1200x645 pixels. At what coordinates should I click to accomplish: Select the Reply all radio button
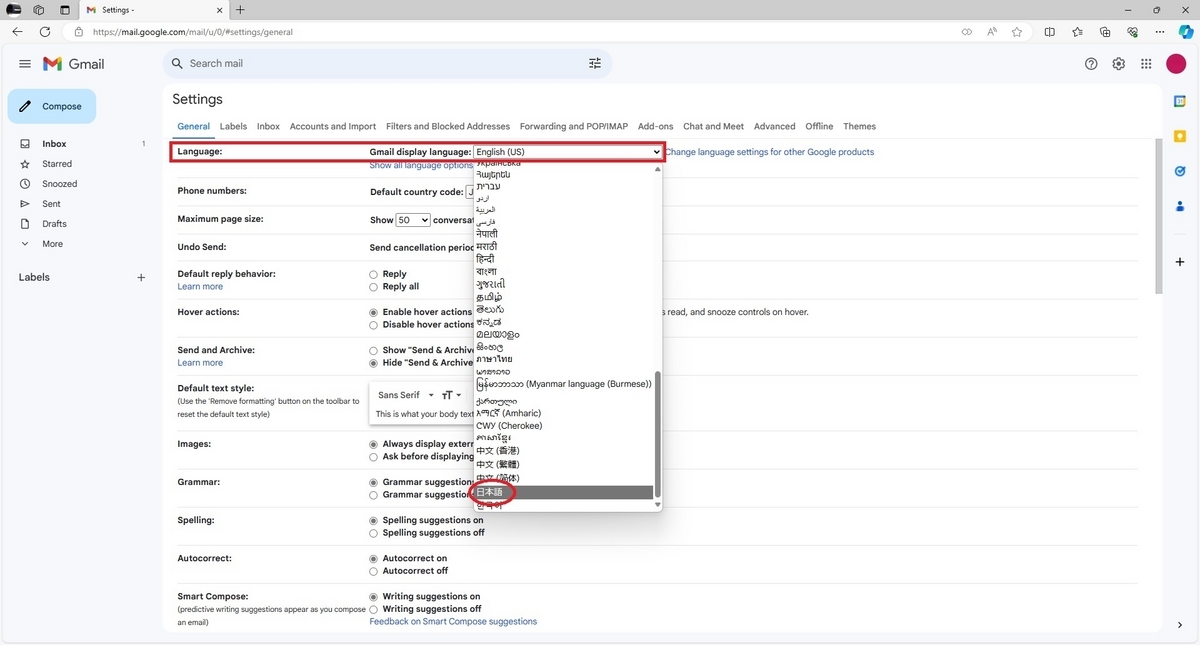[x=374, y=287]
